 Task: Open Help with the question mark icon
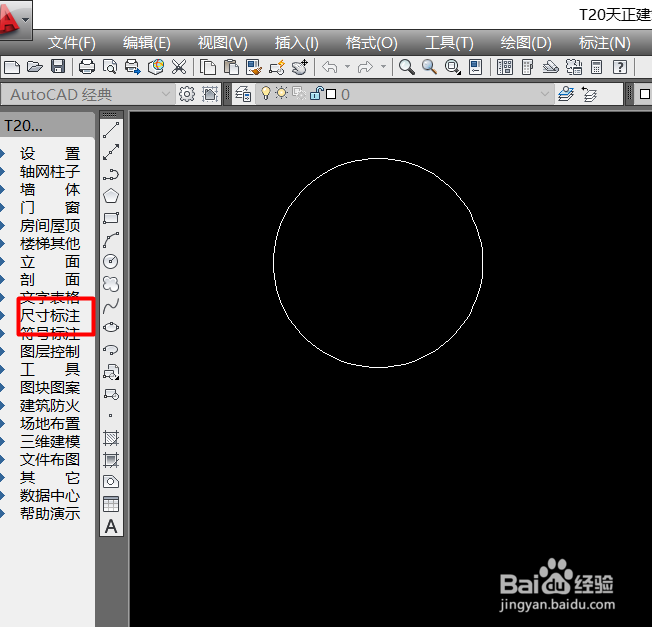(x=620, y=67)
